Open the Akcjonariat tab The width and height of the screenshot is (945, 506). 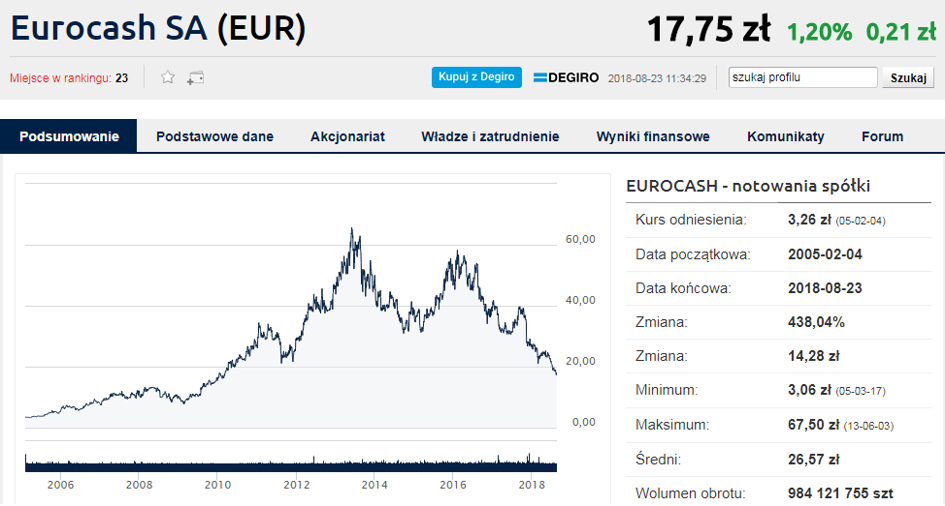click(347, 137)
